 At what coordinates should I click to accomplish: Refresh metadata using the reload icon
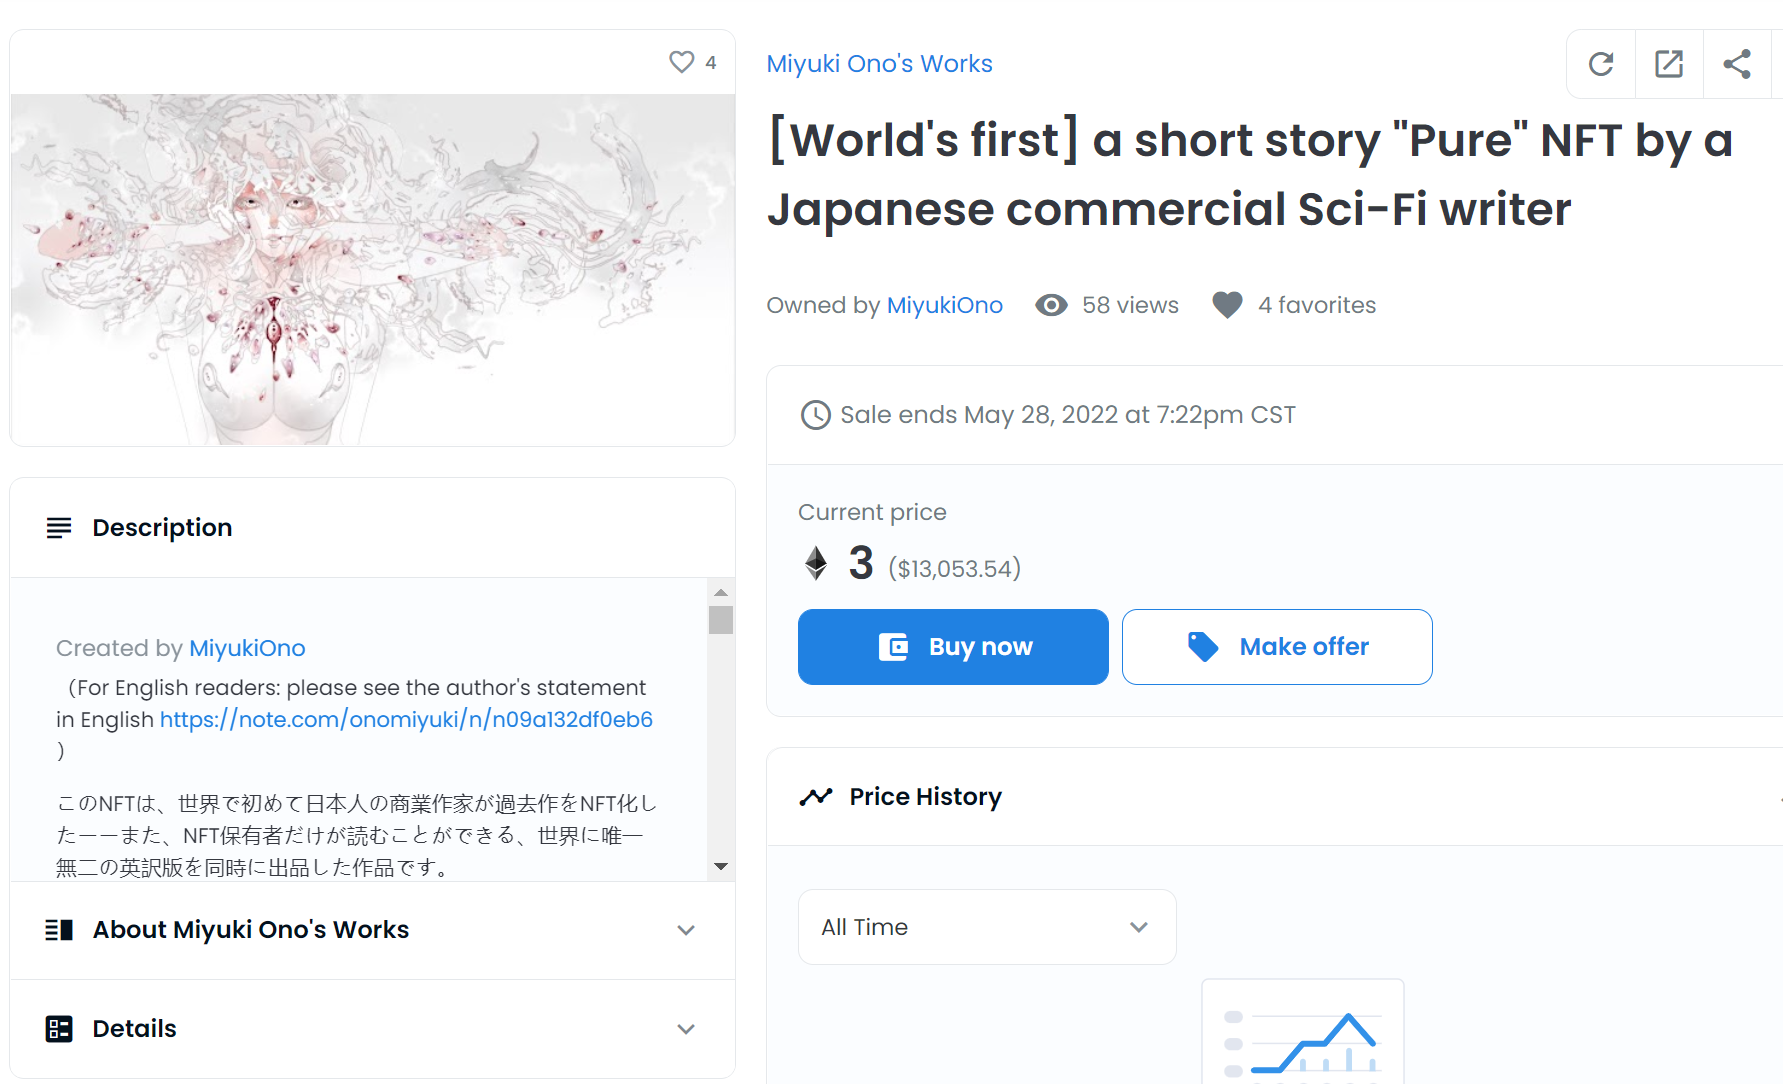tap(1601, 64)
